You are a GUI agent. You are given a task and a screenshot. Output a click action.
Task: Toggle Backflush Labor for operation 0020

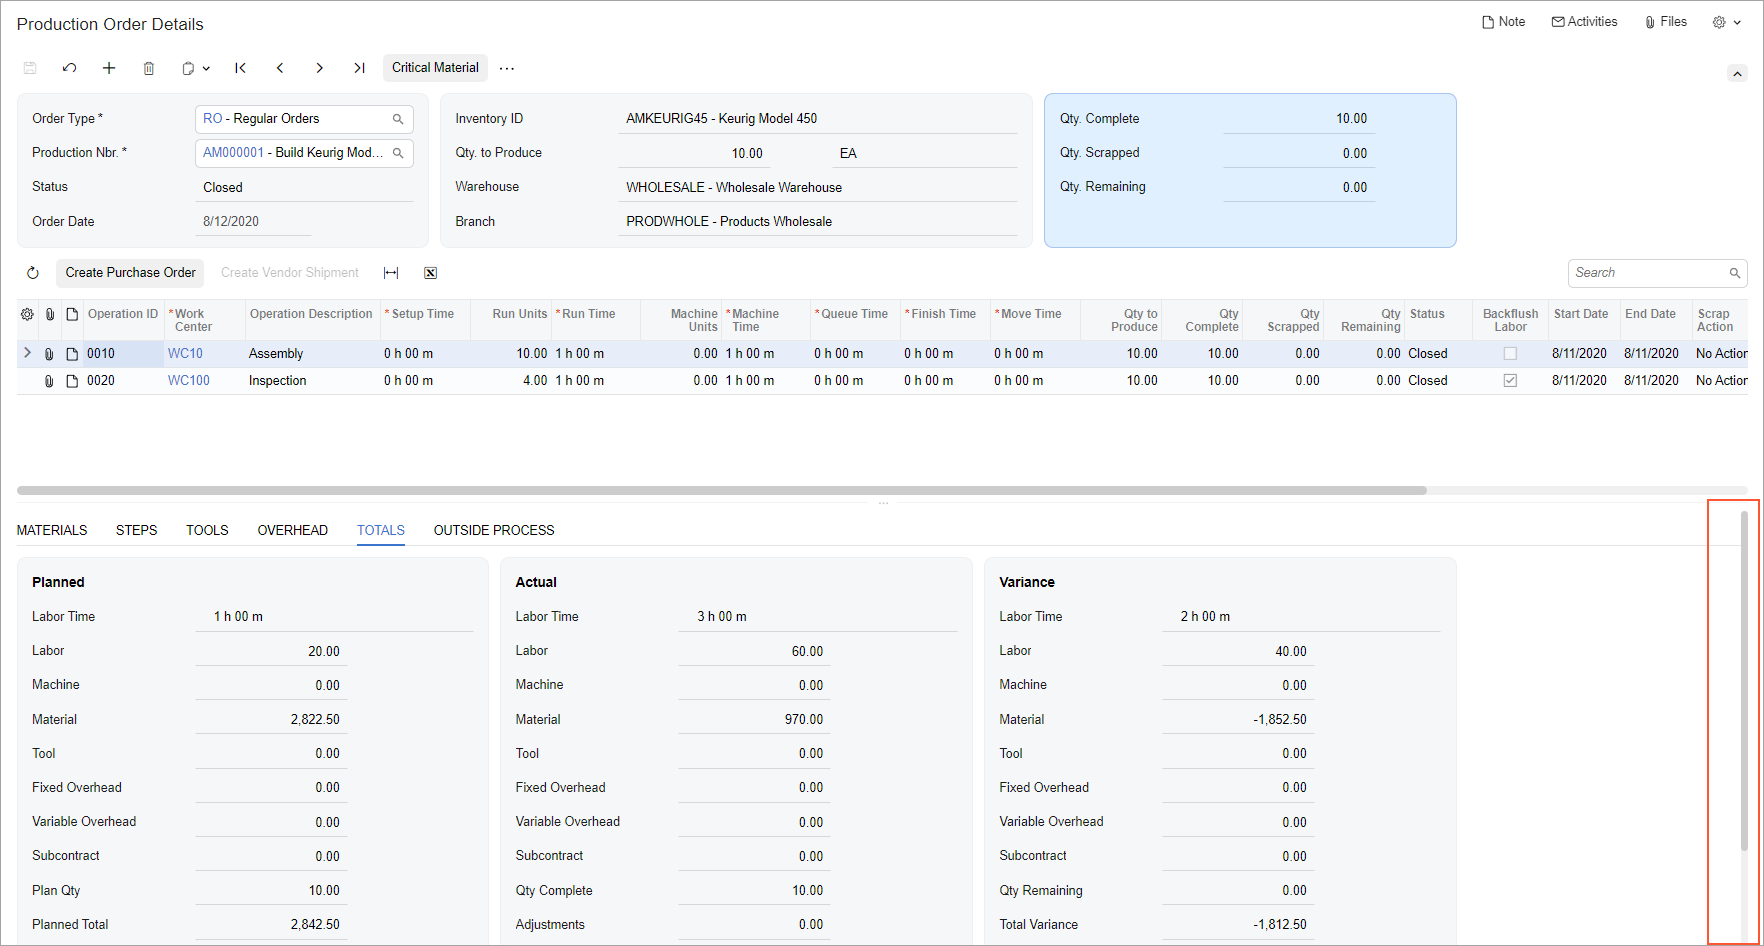click(1510, 381)
